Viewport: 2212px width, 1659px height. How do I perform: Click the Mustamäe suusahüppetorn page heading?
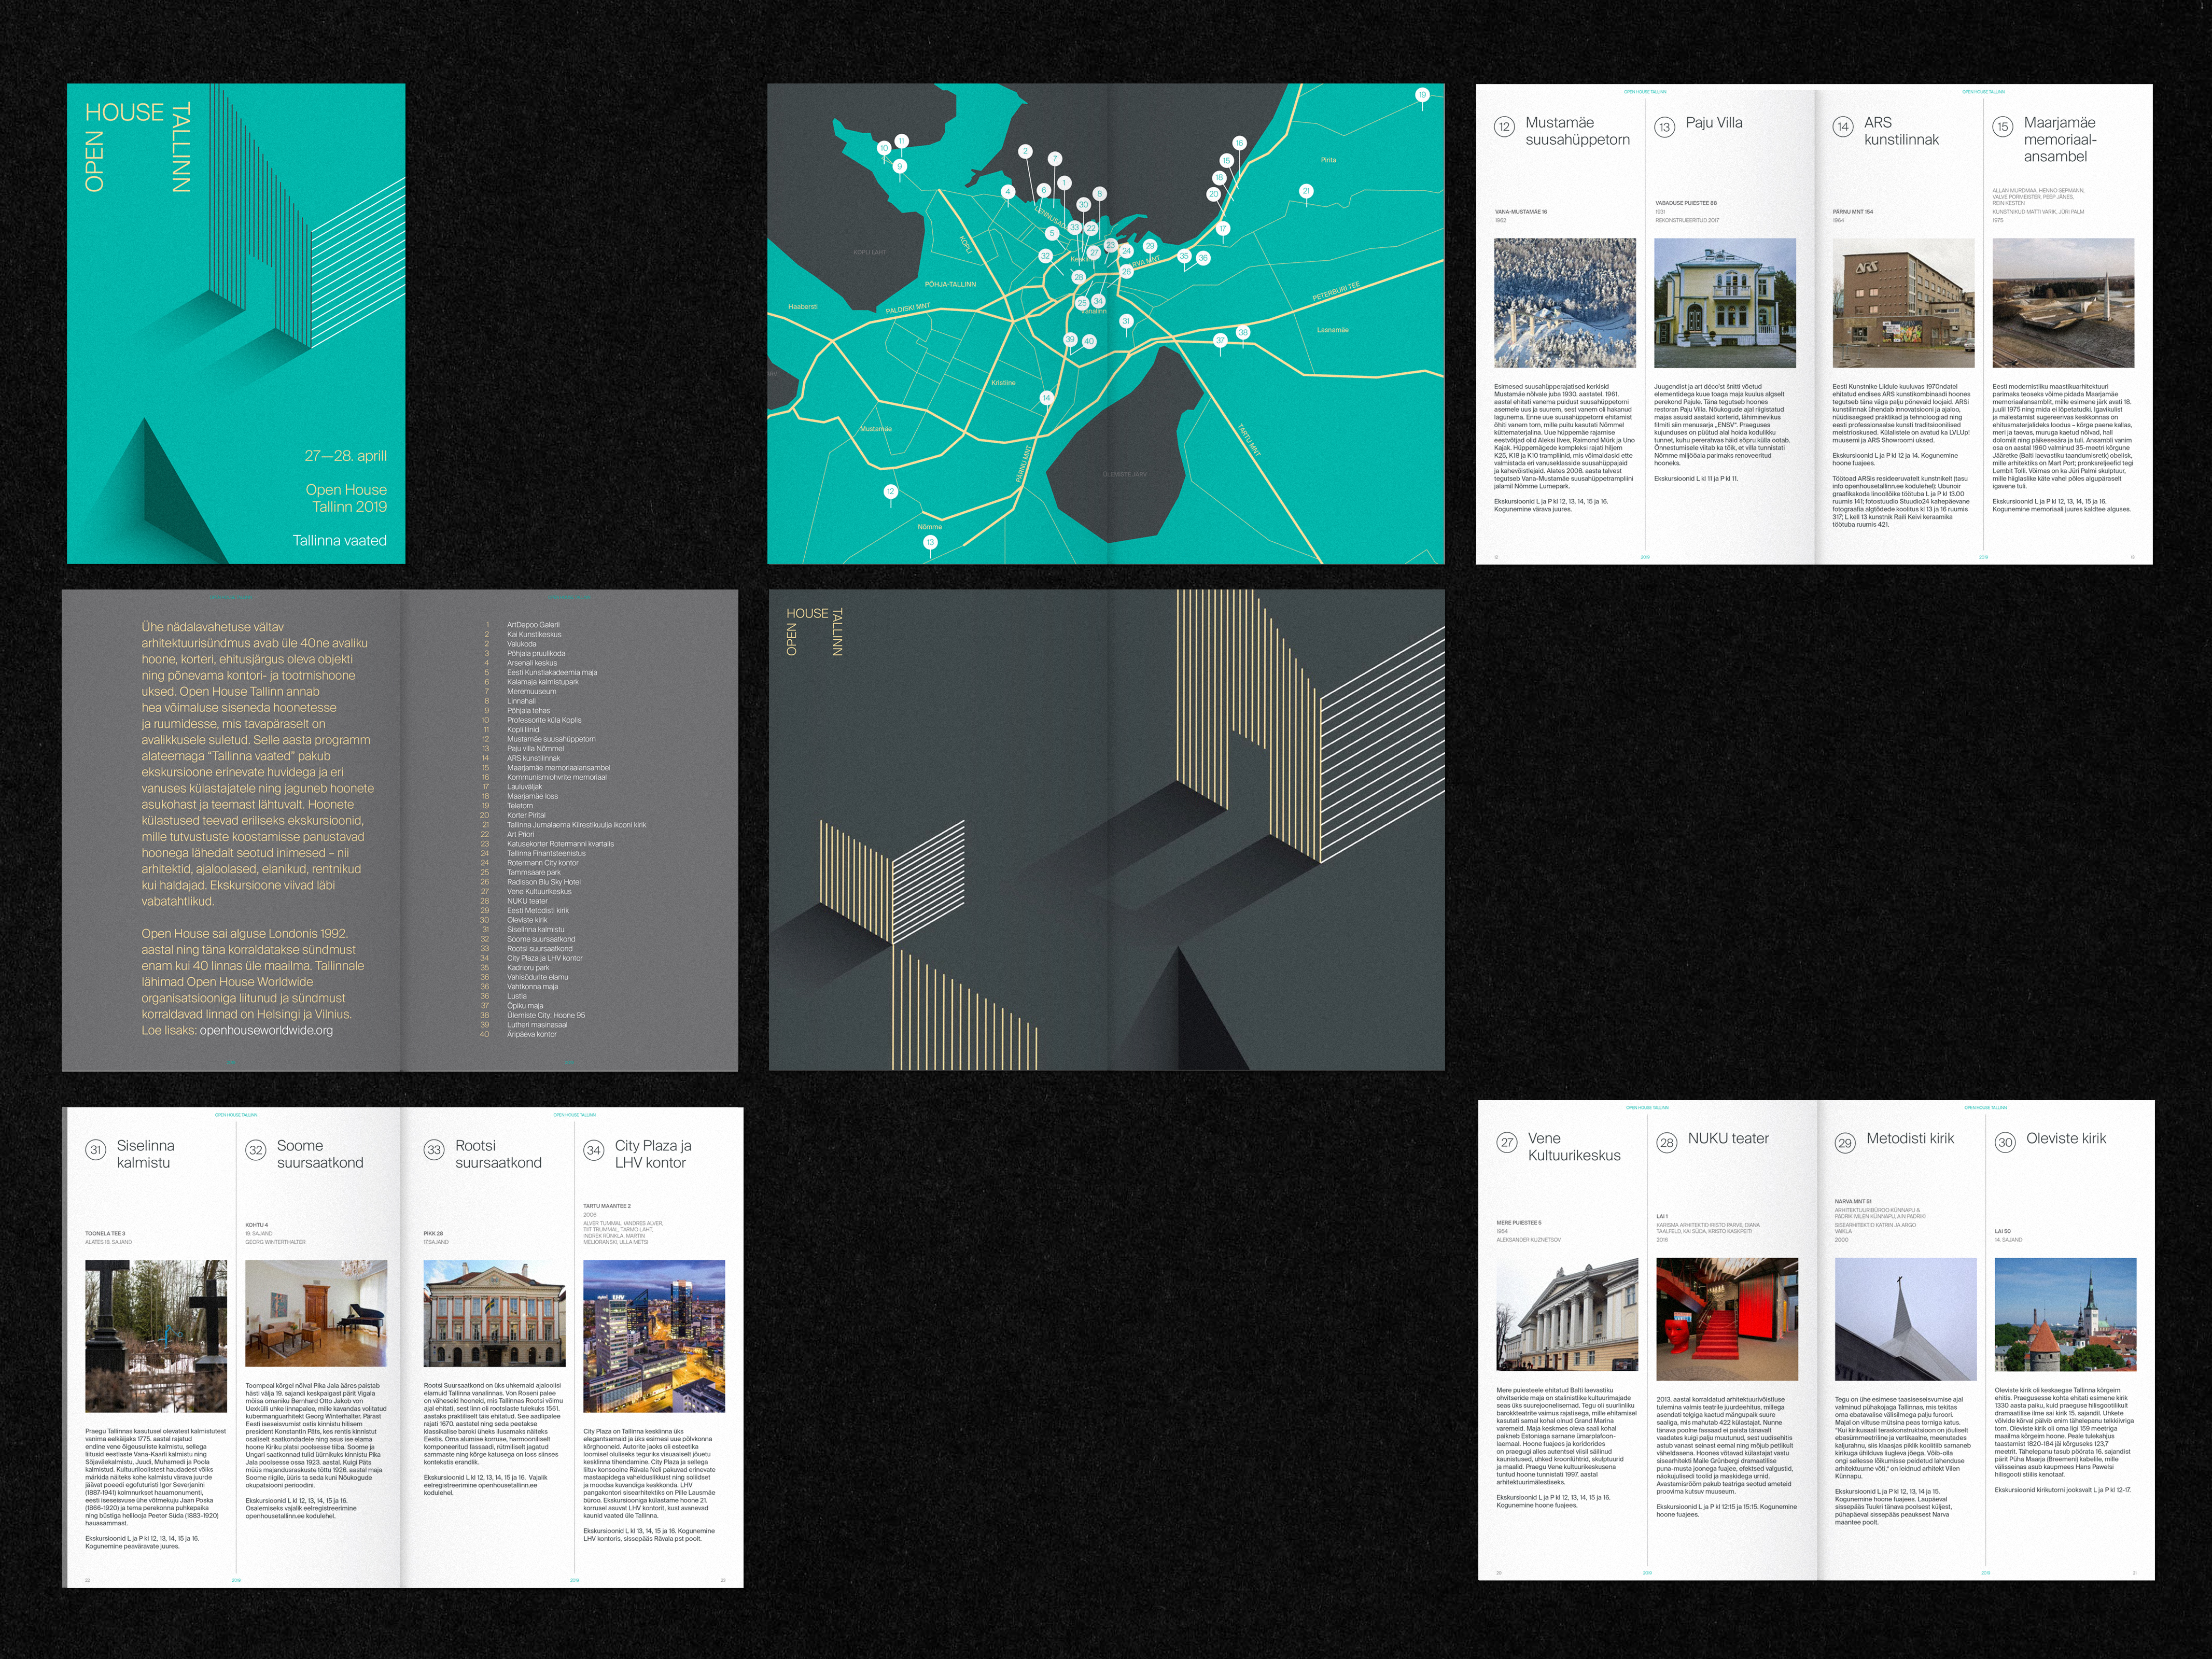pyautogui.click(x=1577, y=131)
